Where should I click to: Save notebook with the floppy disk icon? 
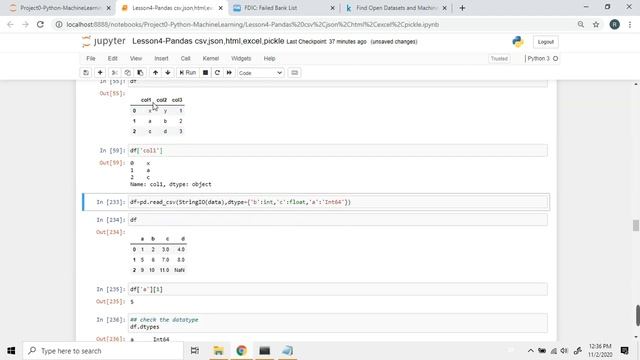86,73
